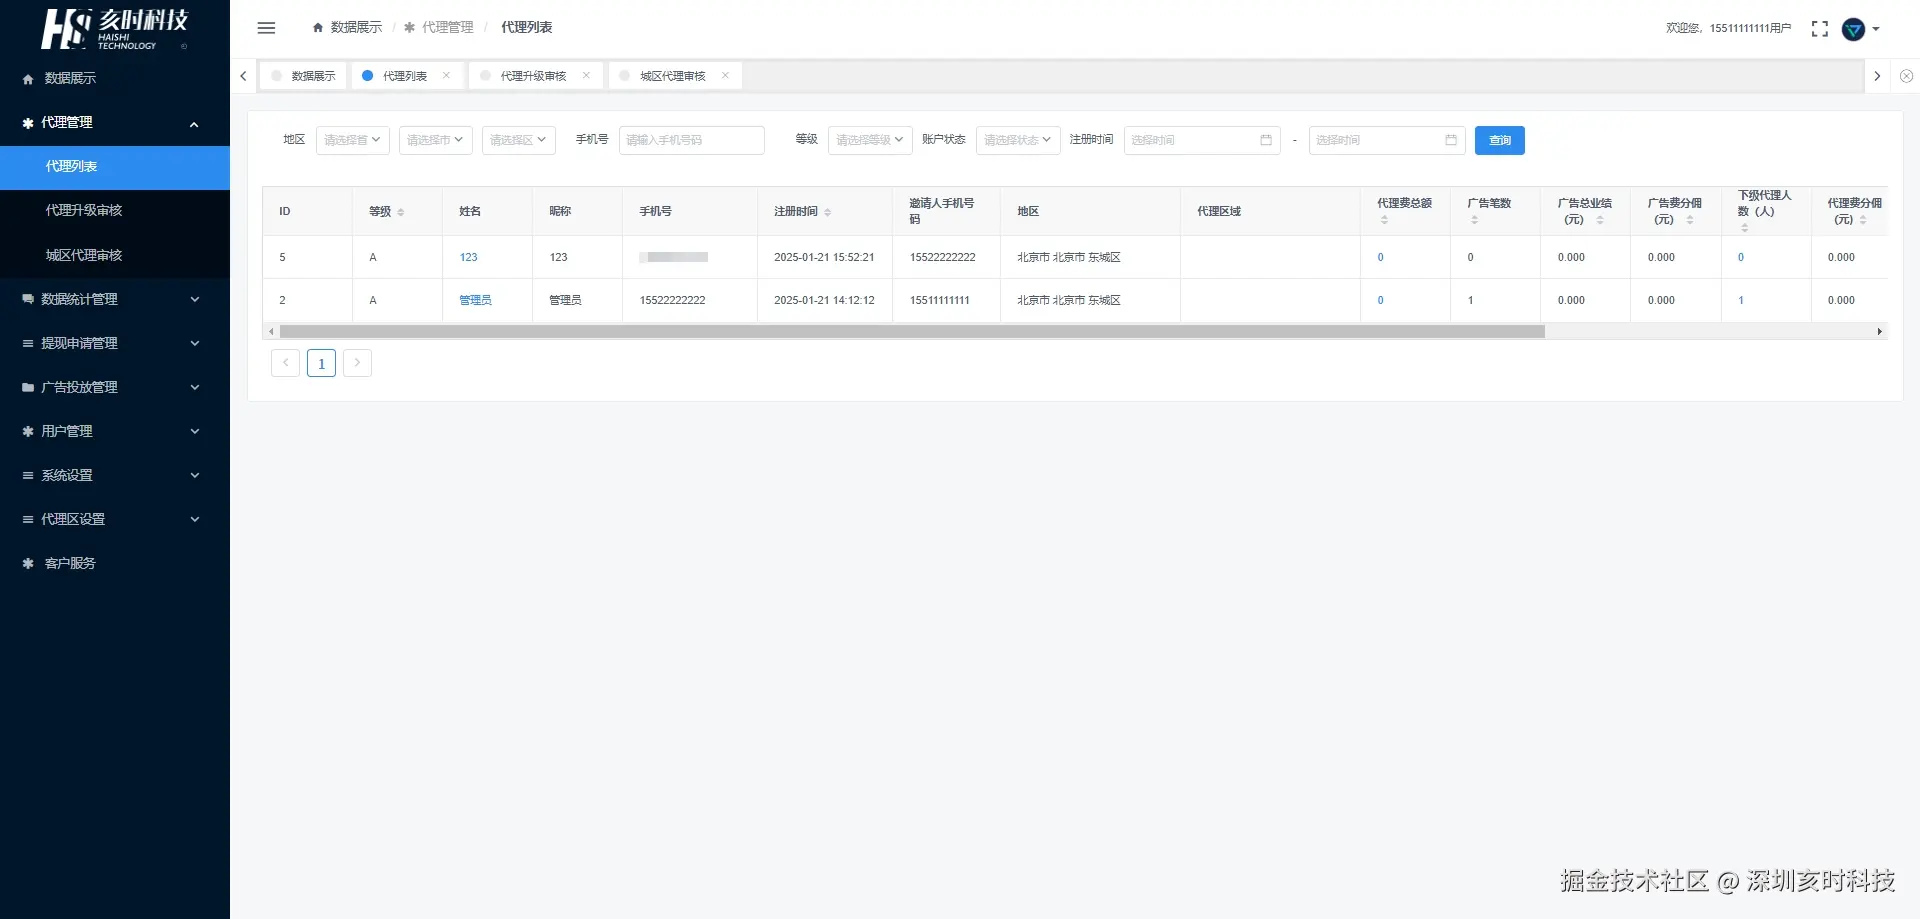Viewport: 1920px width, 919px height.
Task: Open the province (请选择省) dropdown
Action: (353, 140)
